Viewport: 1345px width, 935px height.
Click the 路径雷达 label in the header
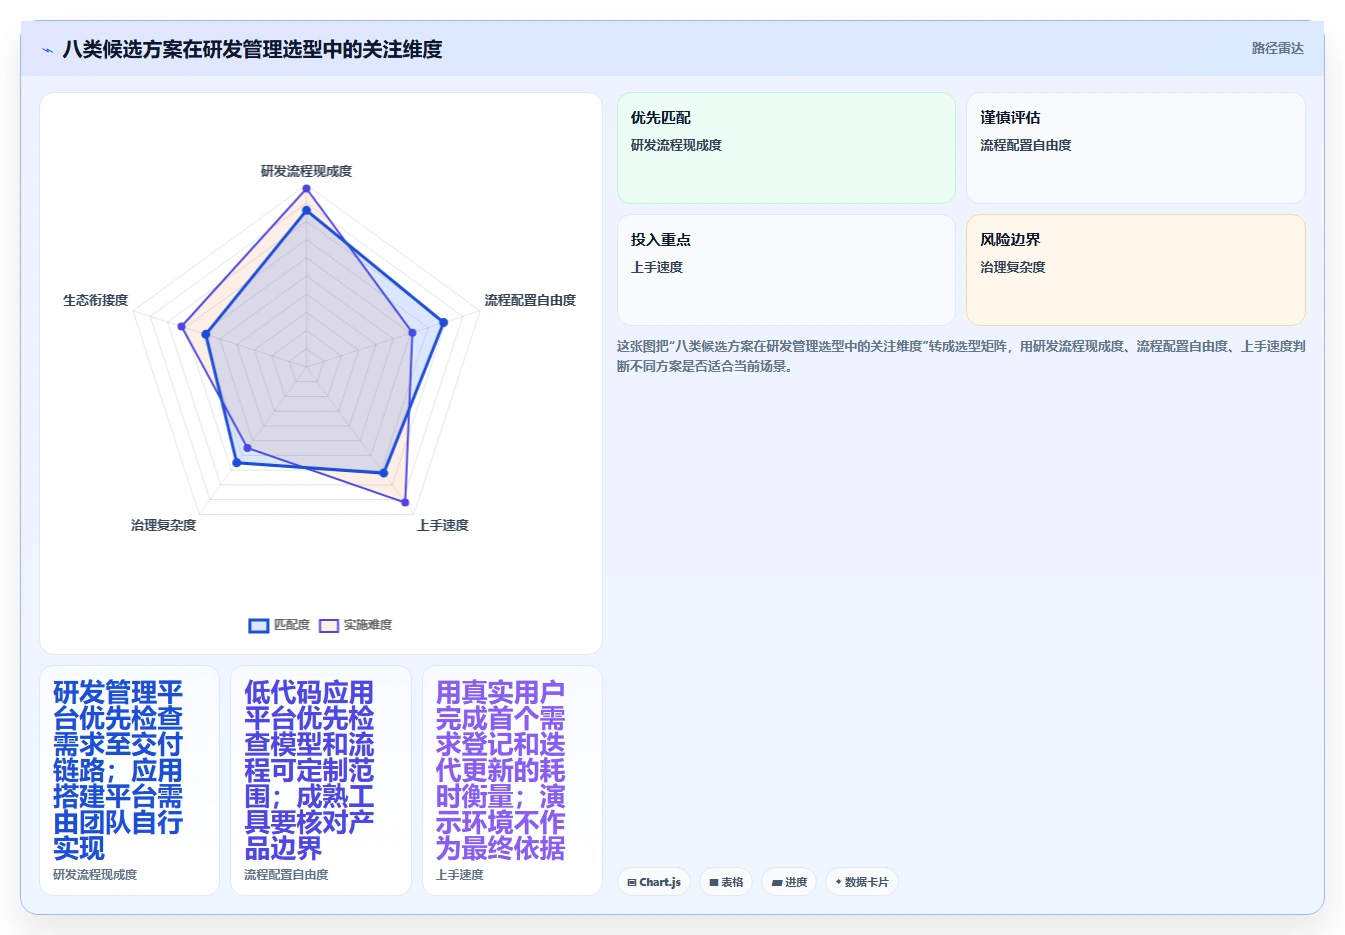coord(1277,48)
